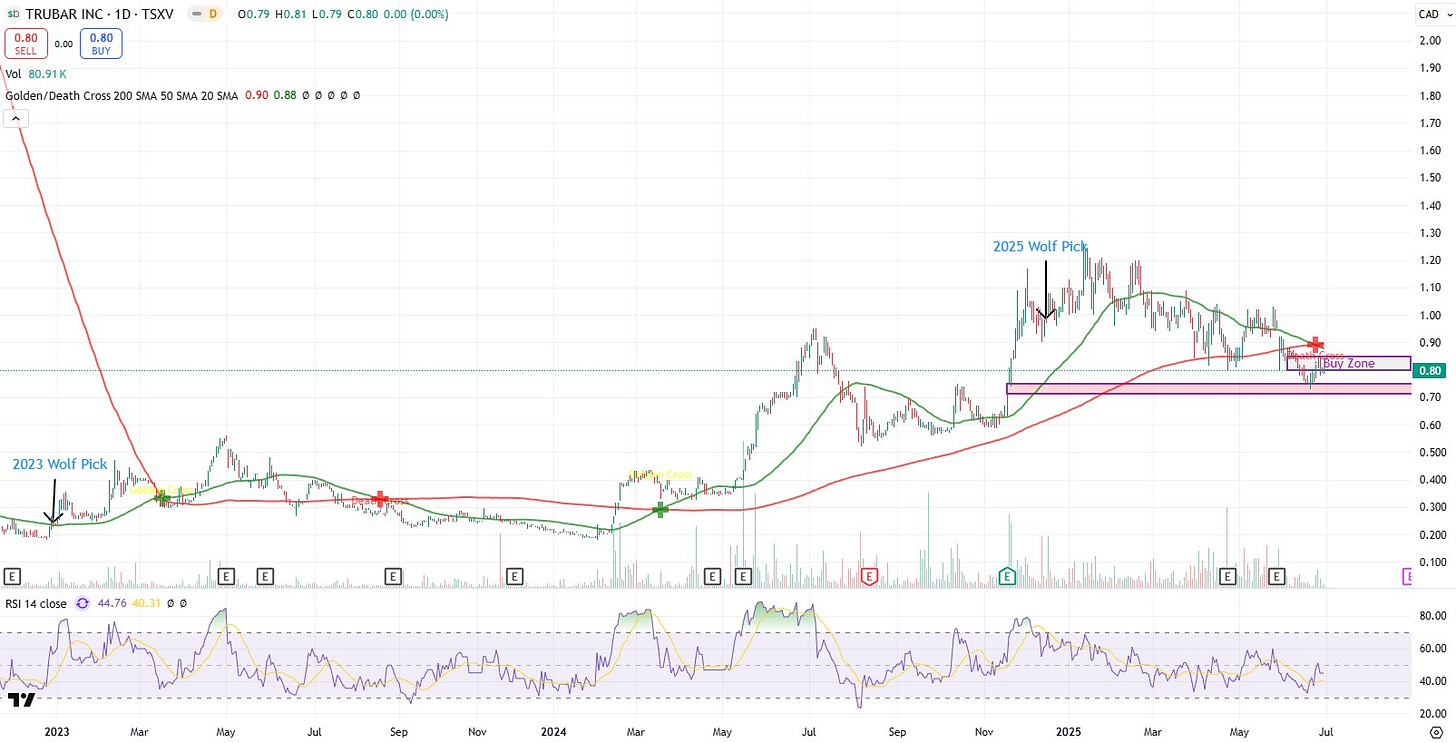The width and height of the screenshot is (1456, 743).
Task: Click the purple icon beside RSI 14 close
Action: click(81, 604)
